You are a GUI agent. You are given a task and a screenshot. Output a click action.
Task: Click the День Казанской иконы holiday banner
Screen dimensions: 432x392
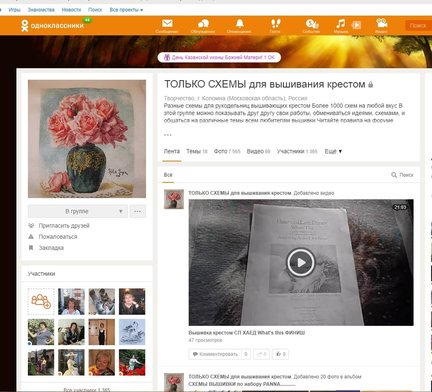[219, 57]
